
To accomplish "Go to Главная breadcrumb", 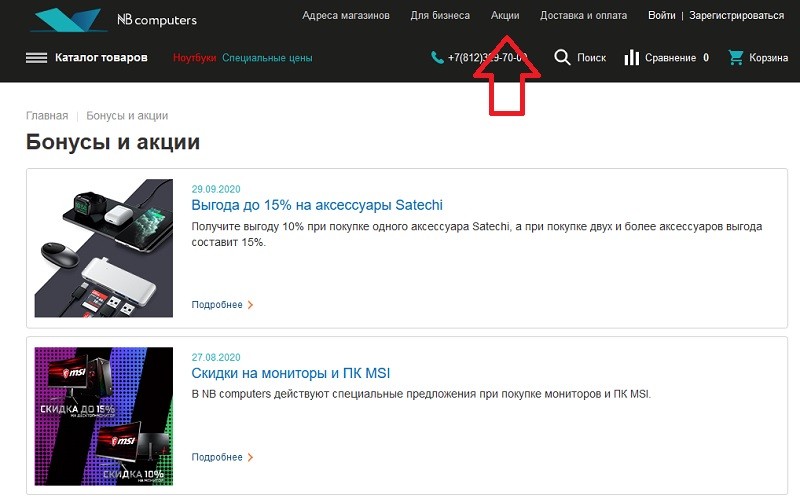I will click(47, 116).
